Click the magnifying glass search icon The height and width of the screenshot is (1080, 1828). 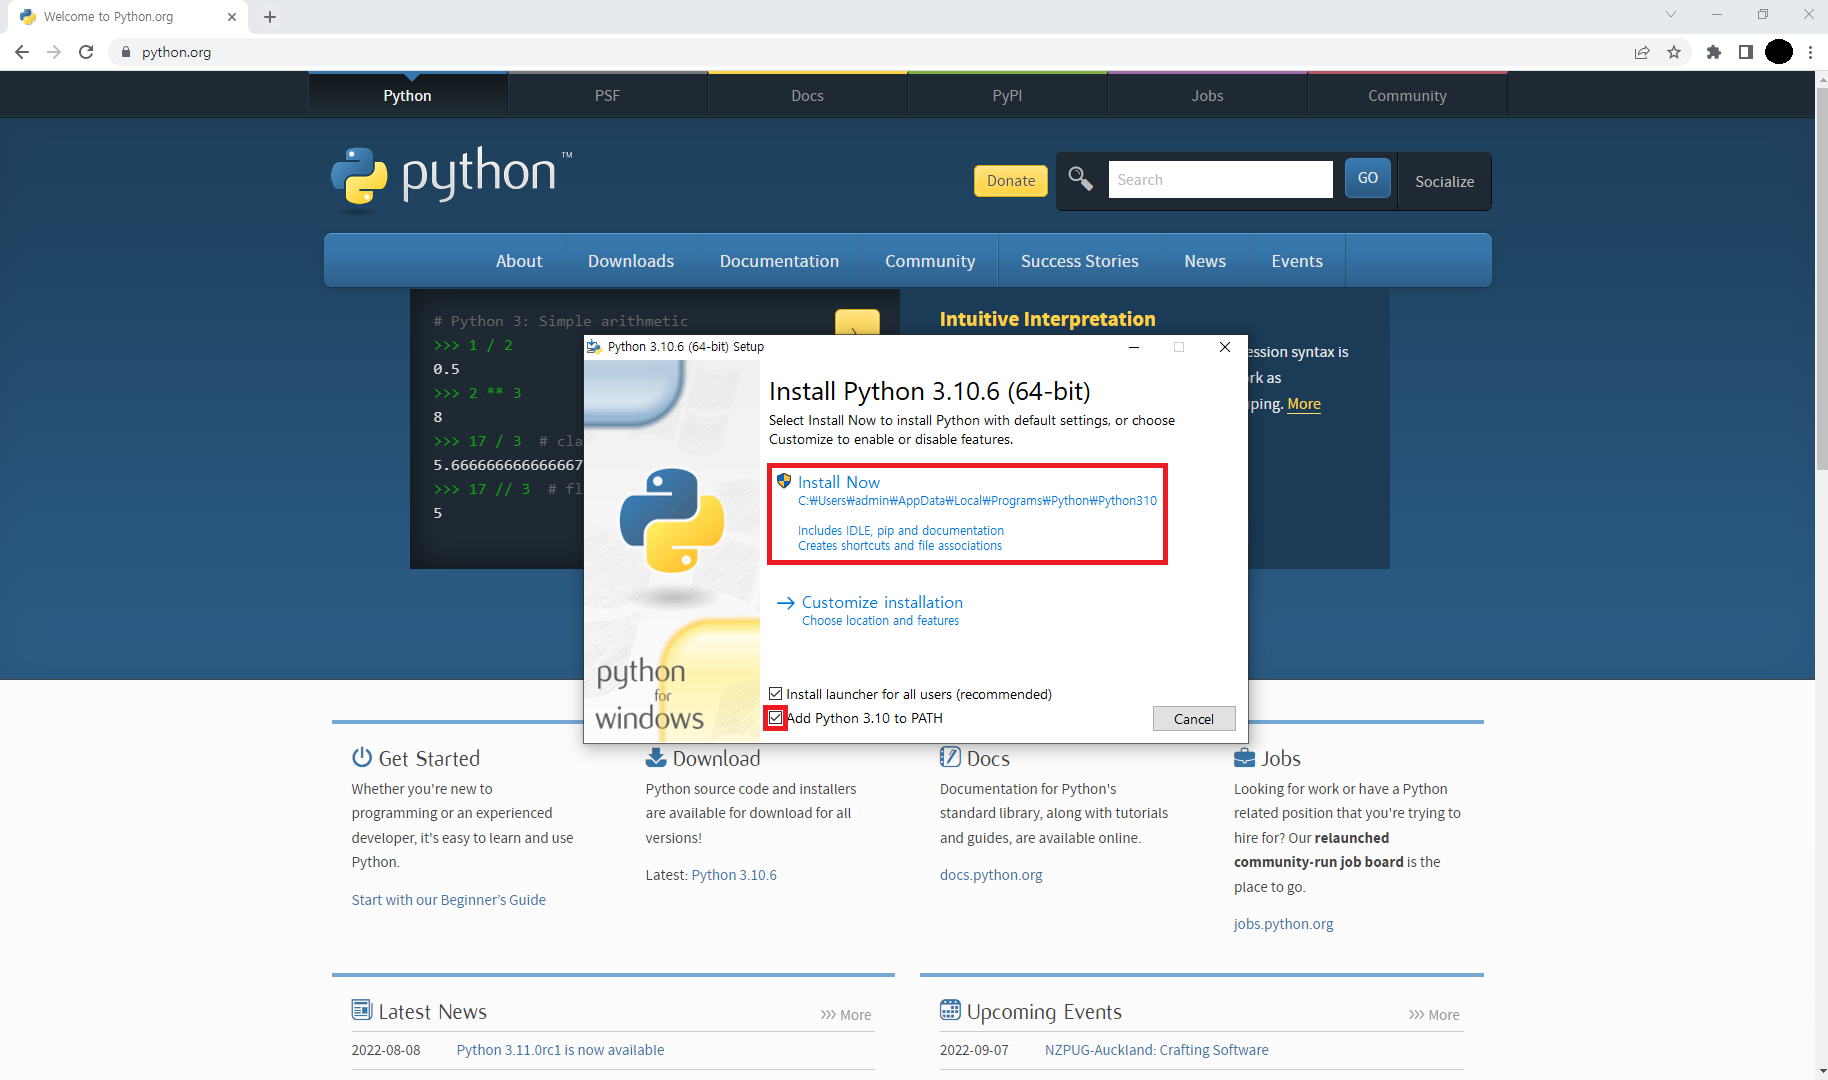[1080, 179]
